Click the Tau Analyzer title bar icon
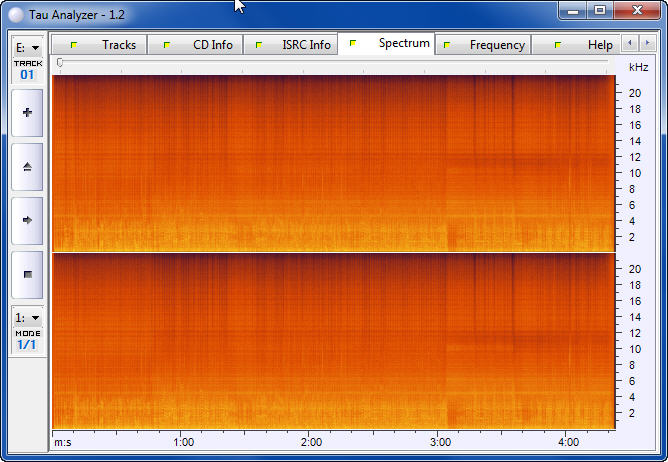 tap(14, 12)
